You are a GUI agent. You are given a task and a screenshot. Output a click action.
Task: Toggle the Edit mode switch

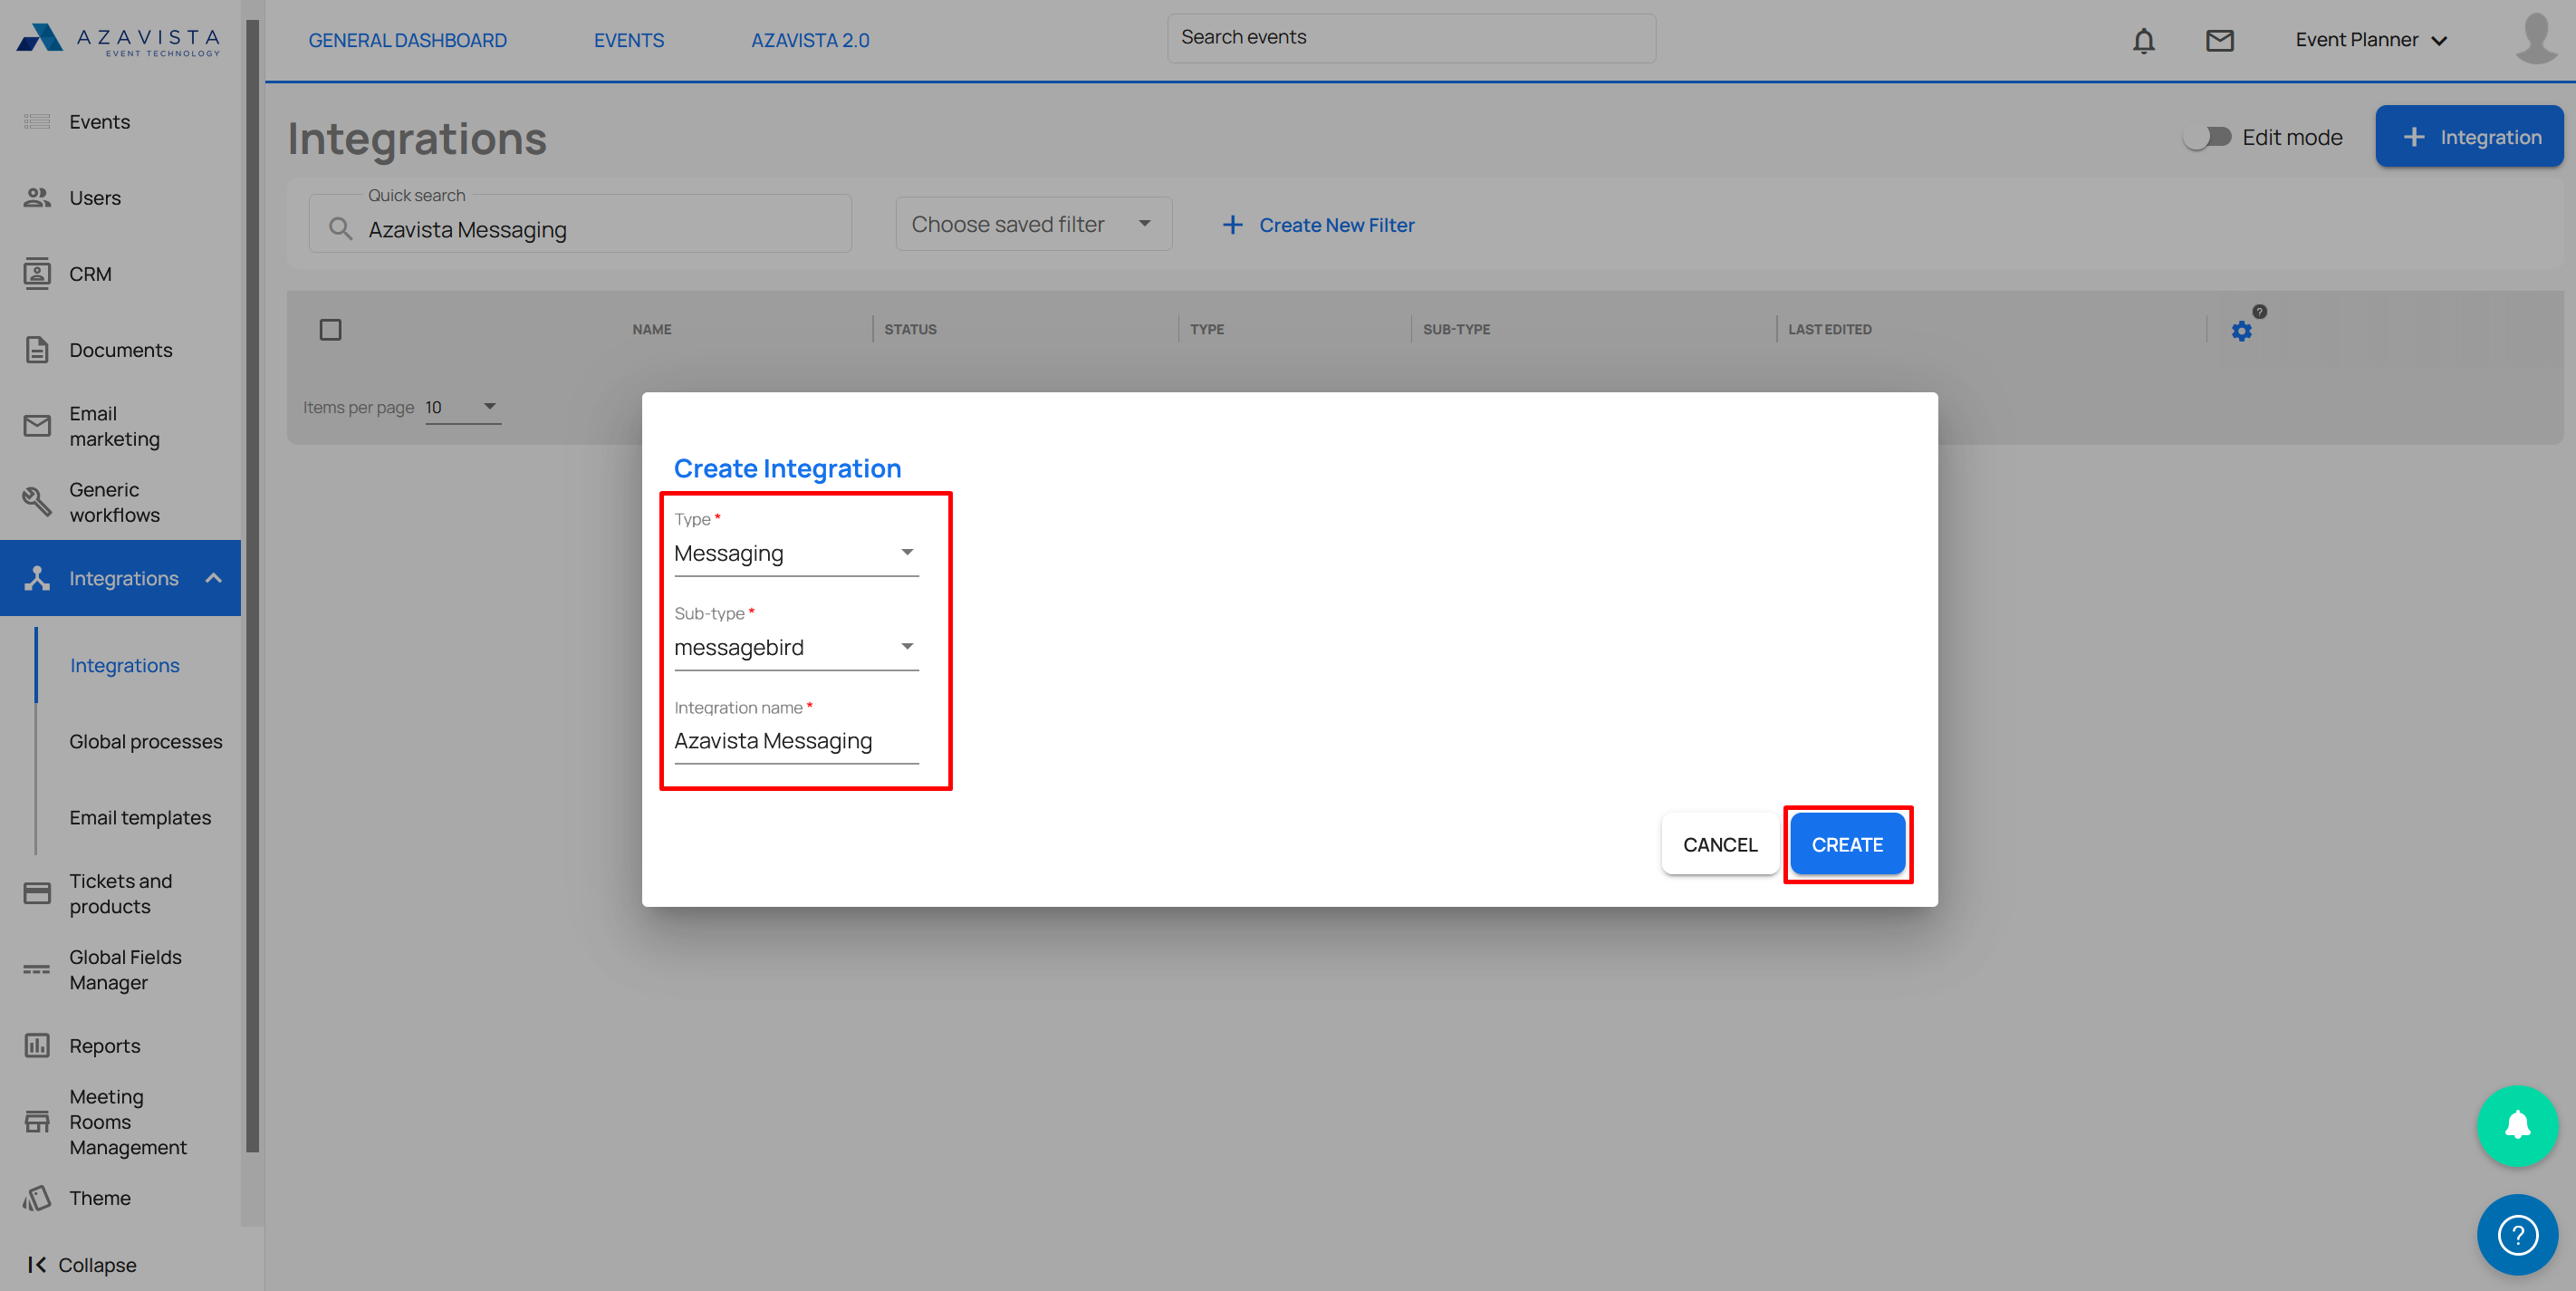point(2206,137)
